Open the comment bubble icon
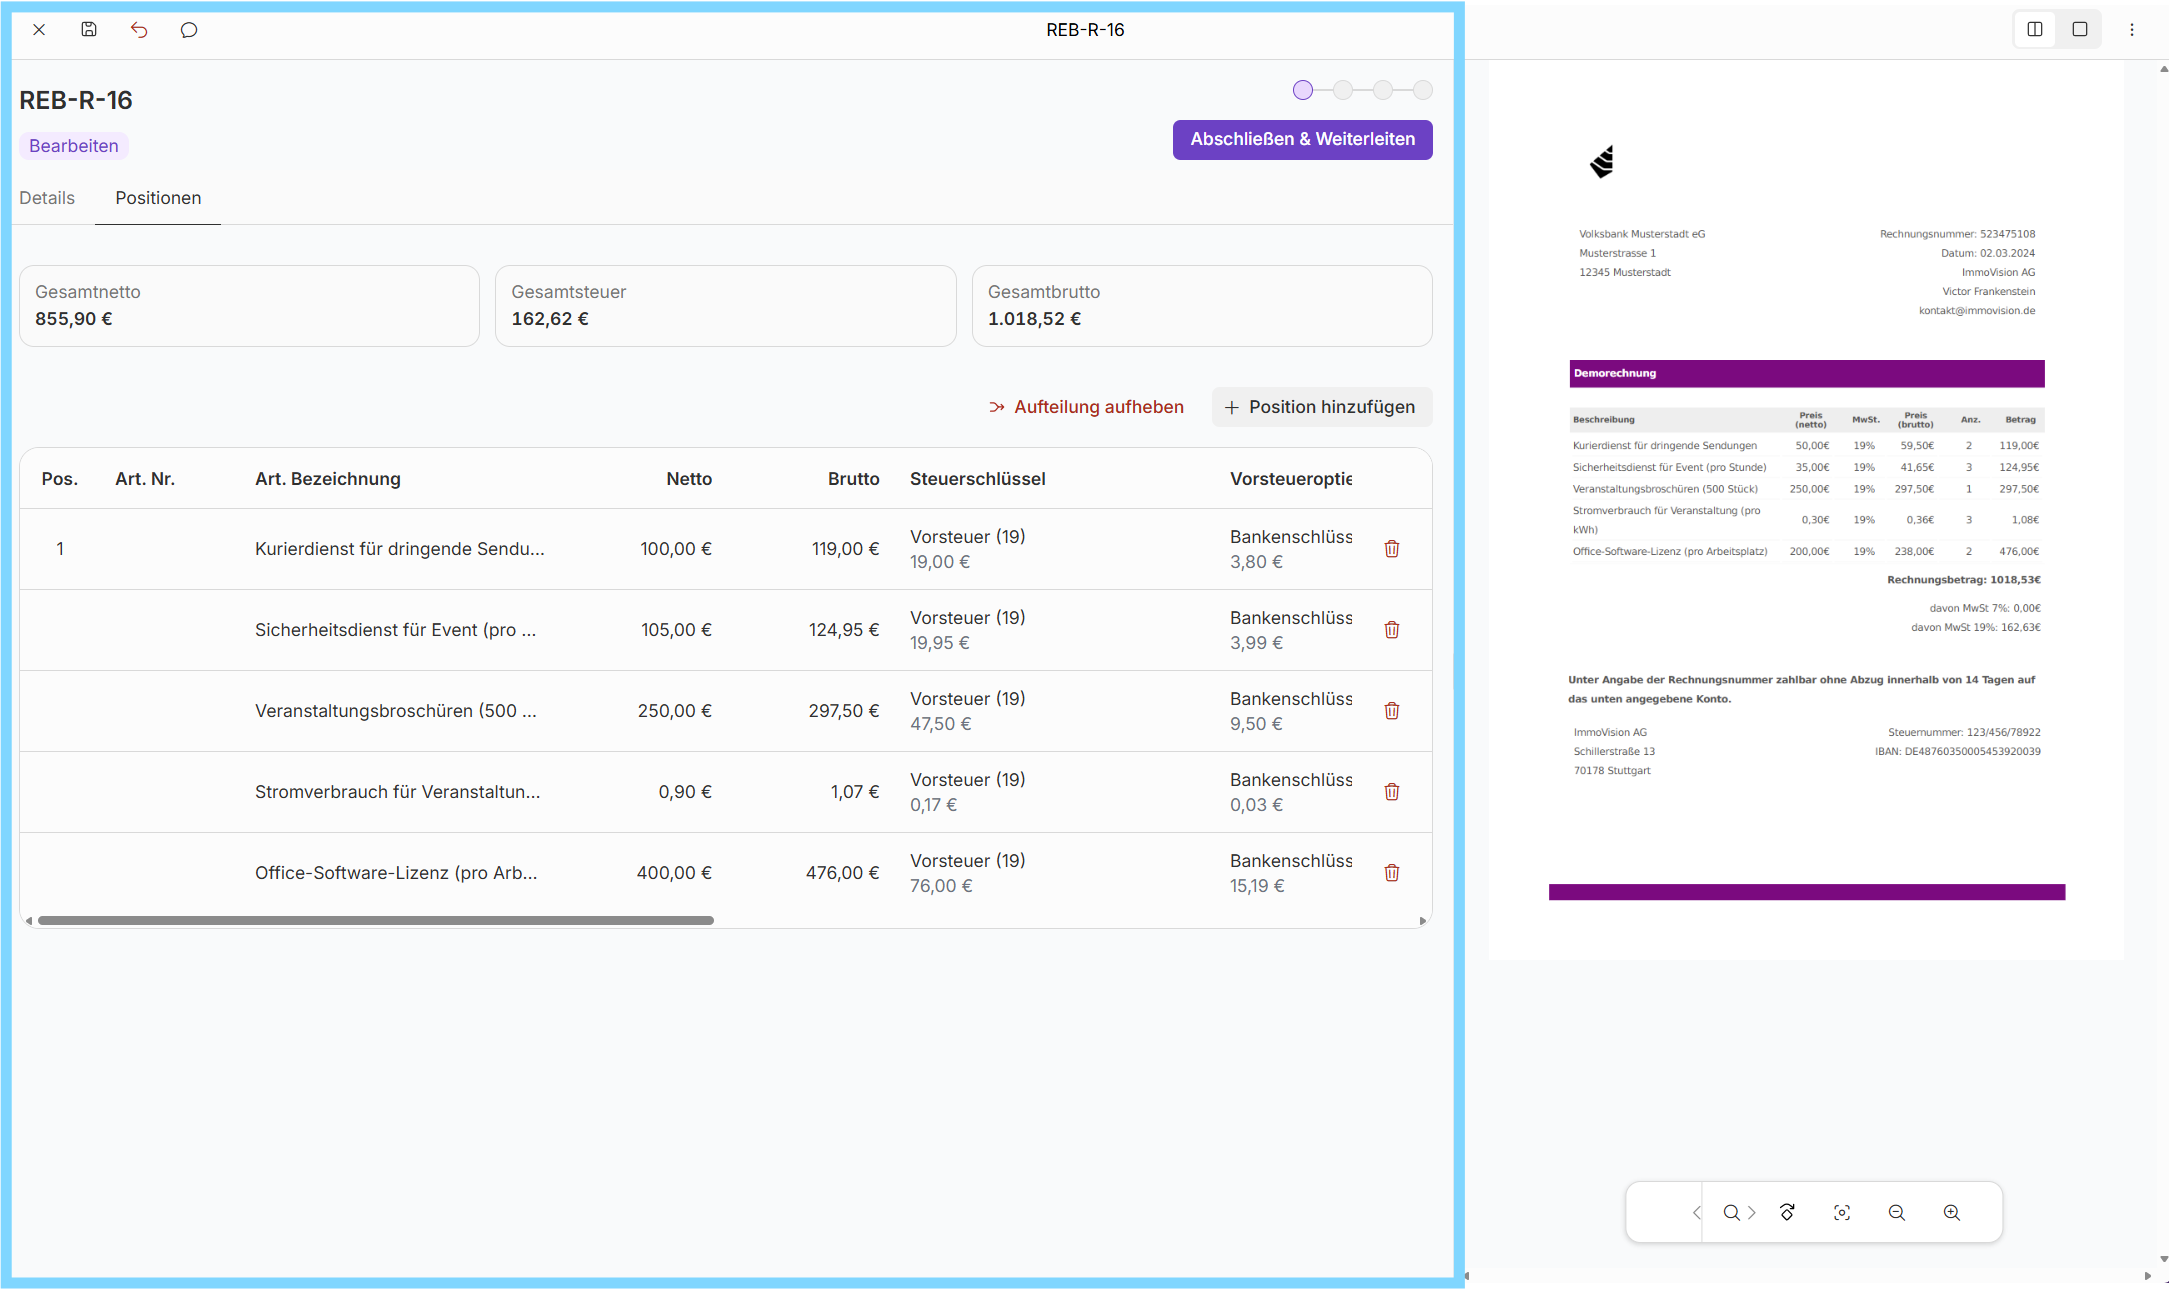The image size is (2169, 1289). tap(189, 30)
